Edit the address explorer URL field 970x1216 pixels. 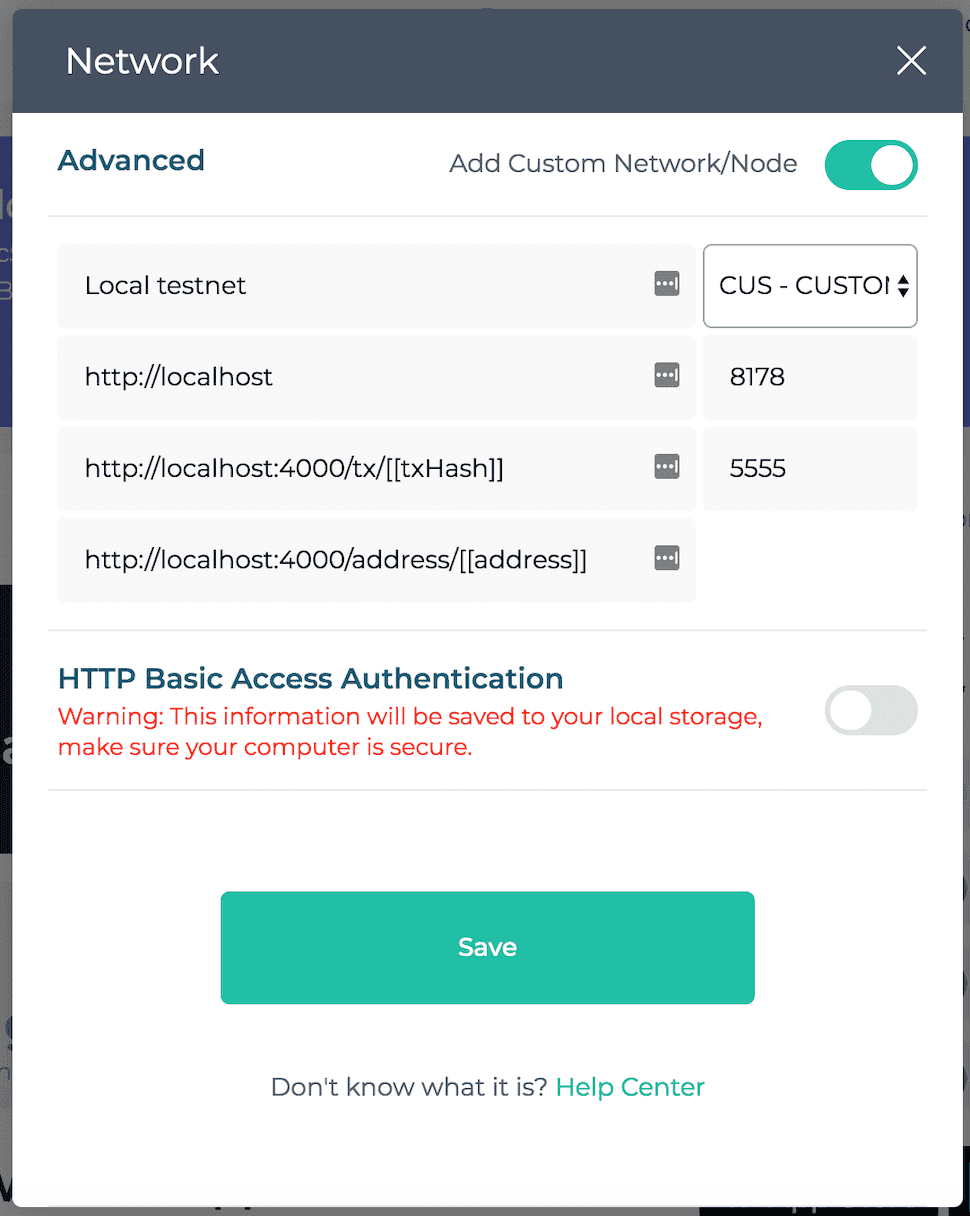coord(350,560)
